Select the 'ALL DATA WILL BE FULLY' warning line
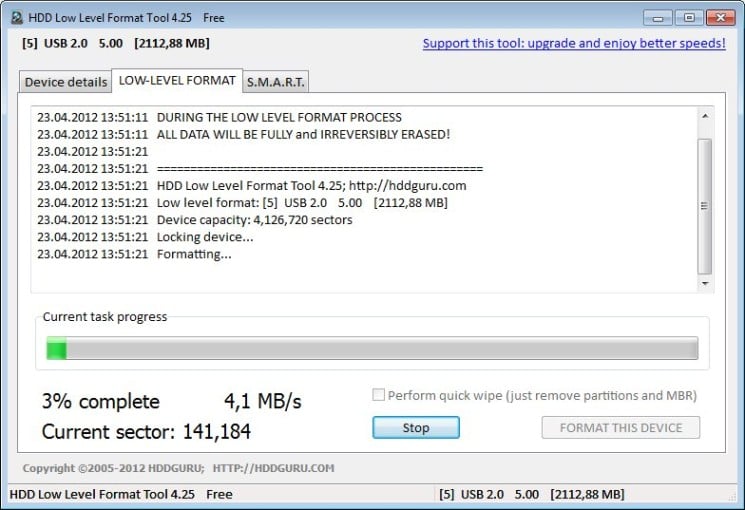 tap(244, 135)
